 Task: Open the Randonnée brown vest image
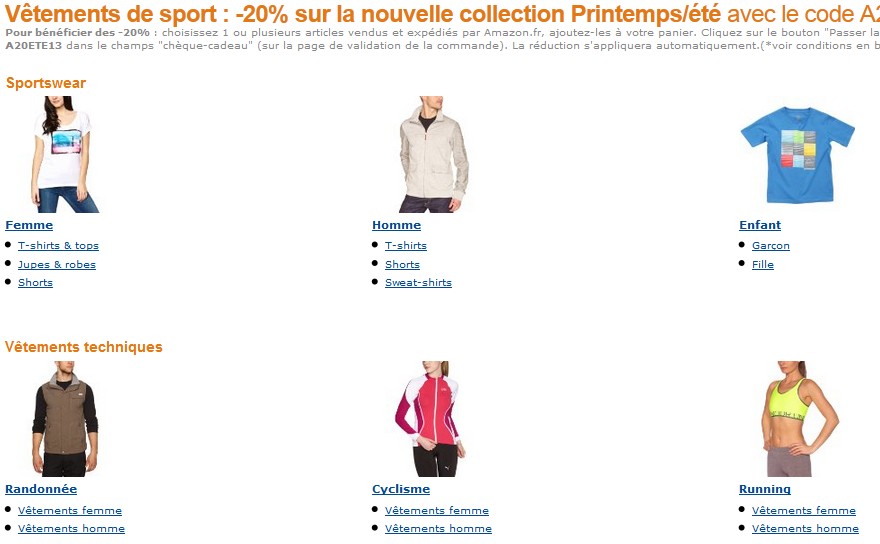tap(65, 419)
